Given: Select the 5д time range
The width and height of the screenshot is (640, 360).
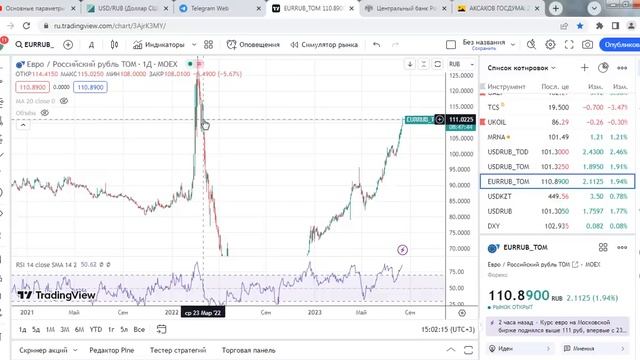Looking at the screenshot, I should pos(36,329).
